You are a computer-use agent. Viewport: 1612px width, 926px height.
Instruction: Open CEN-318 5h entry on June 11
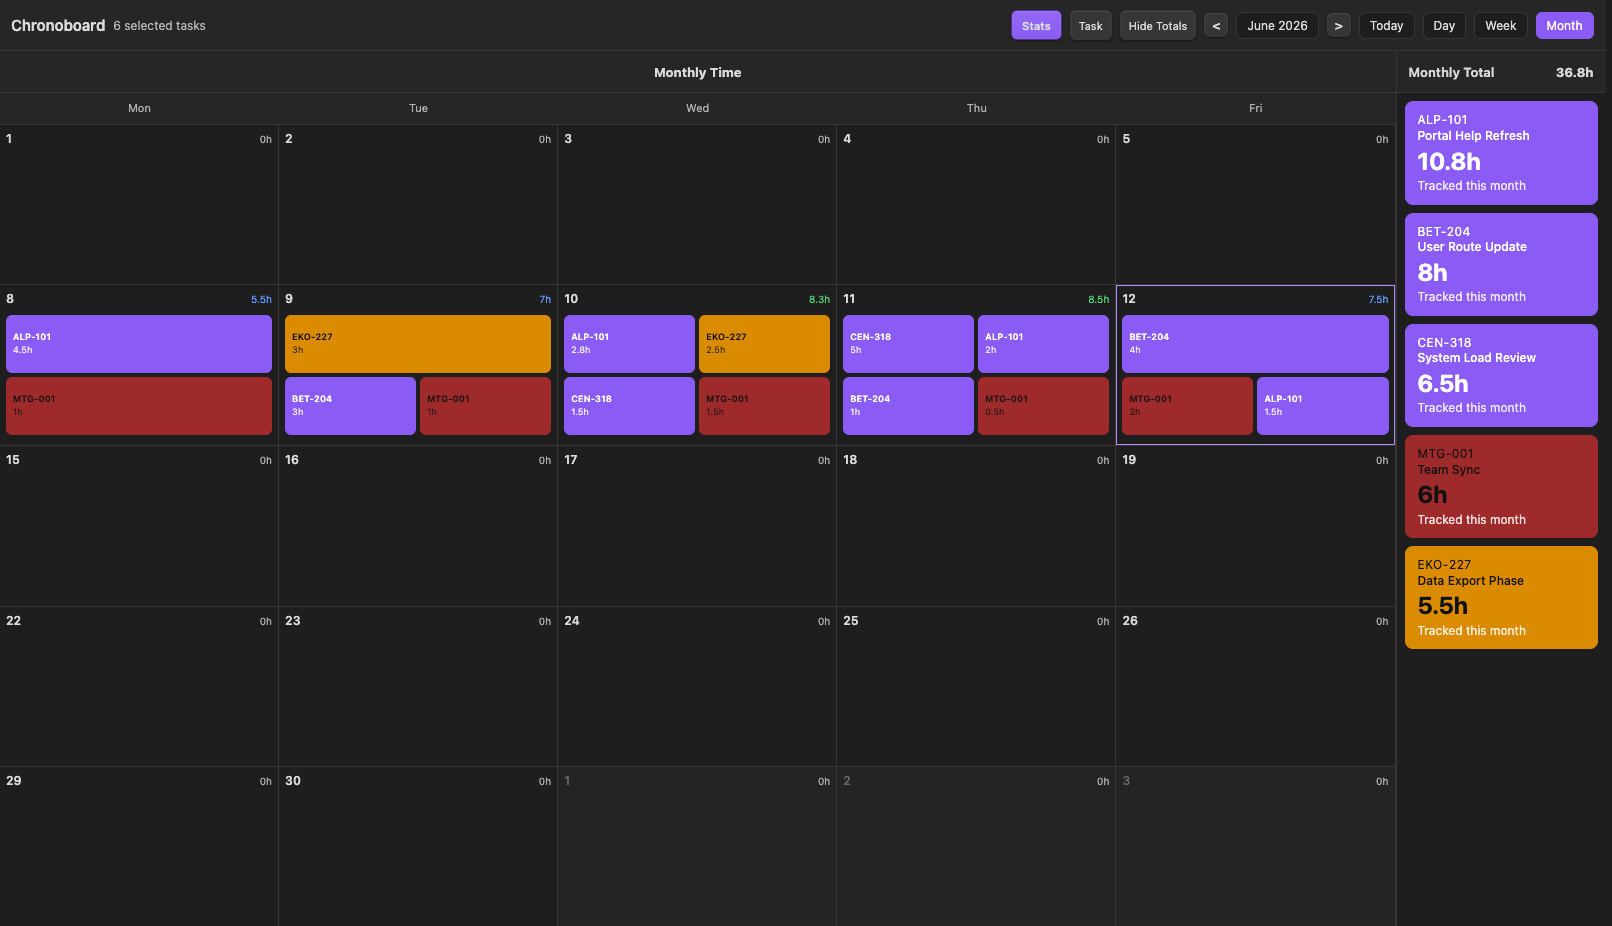coord(908,344)
